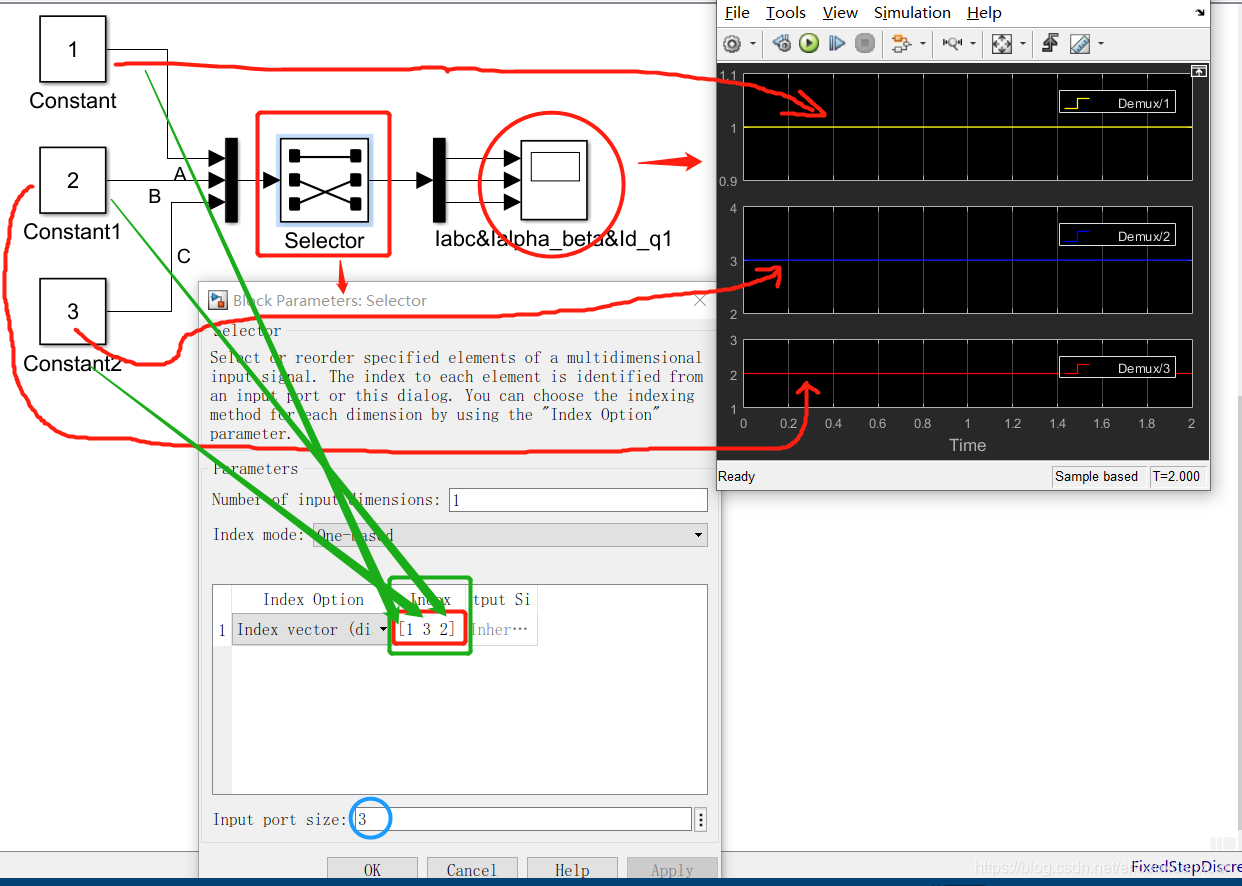Screen dimensions: 1242x886
Task: Select the Constant1 block with value 2
Action: [x=73, y=180]
